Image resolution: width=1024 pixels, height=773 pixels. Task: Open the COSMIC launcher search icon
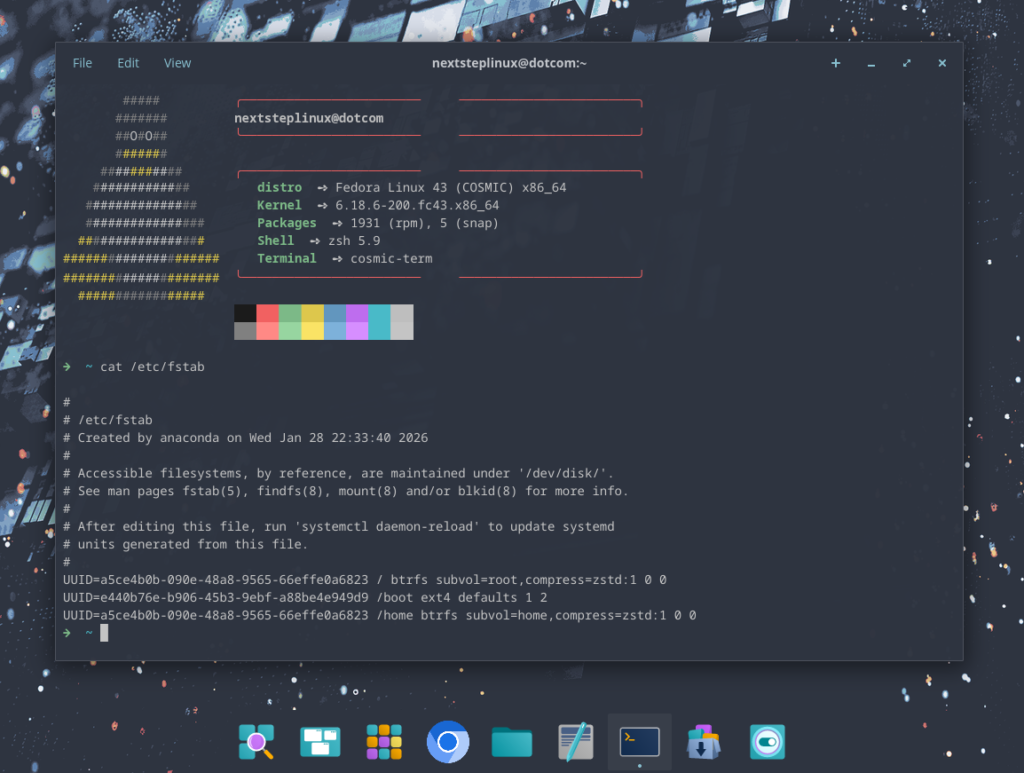coord(256,742)
